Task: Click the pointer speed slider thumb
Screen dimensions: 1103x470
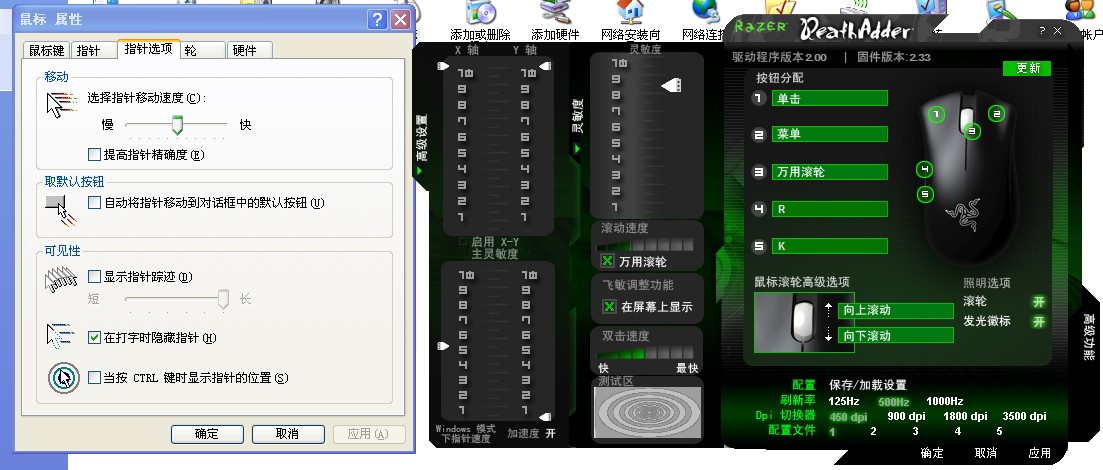Action: [177, 125]
